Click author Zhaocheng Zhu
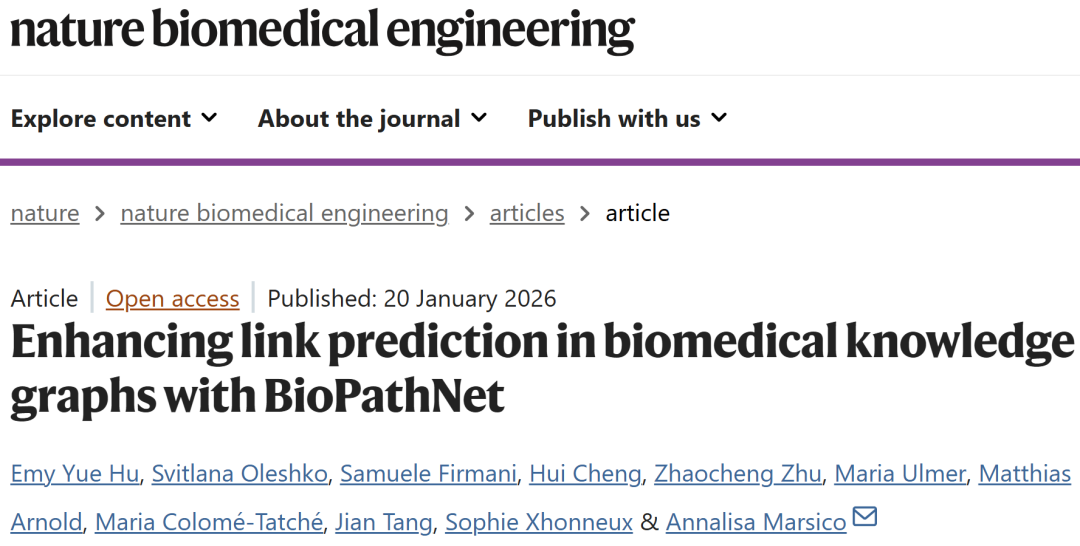This screenshot has width=1080, height=546. pos(737,474)
